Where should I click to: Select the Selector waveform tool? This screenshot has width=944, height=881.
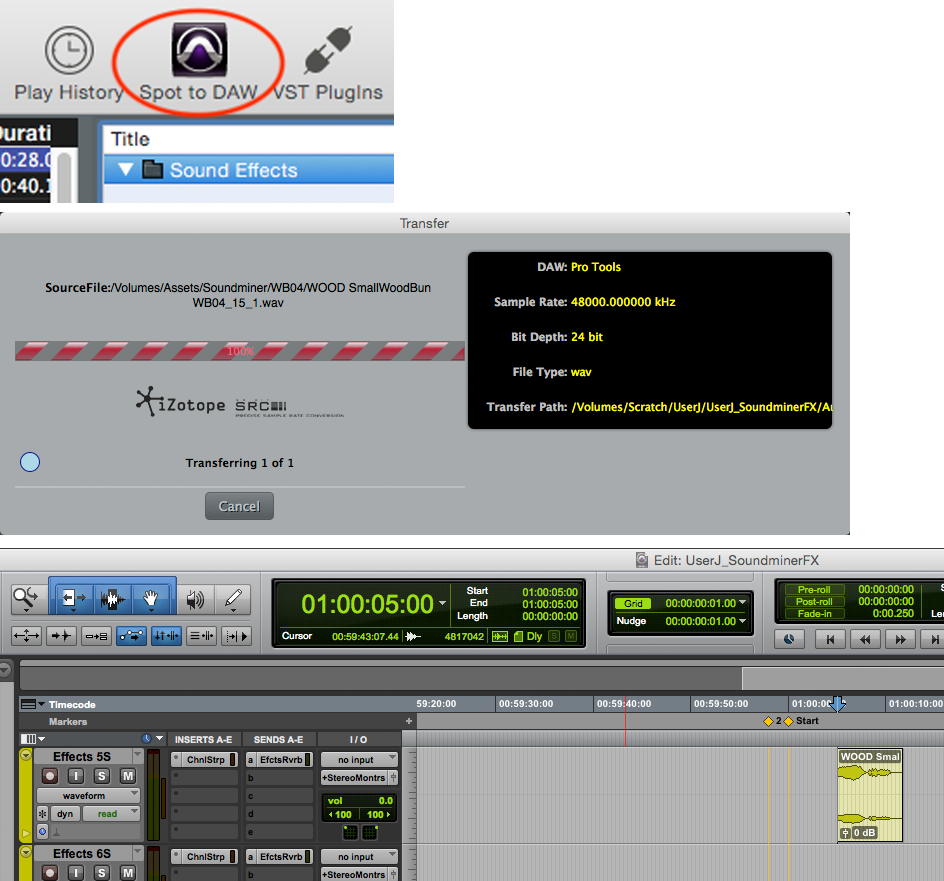pyautogui.click(x=113, y=599)
